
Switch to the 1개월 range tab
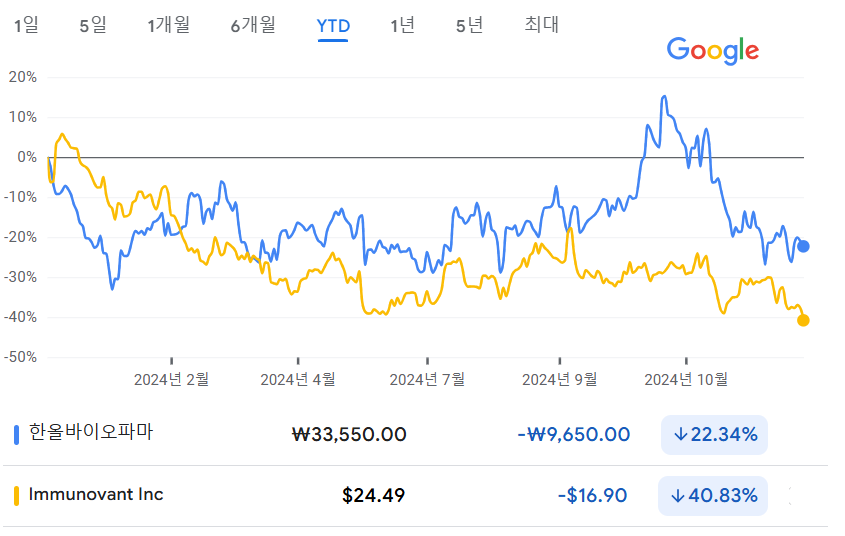169,25
